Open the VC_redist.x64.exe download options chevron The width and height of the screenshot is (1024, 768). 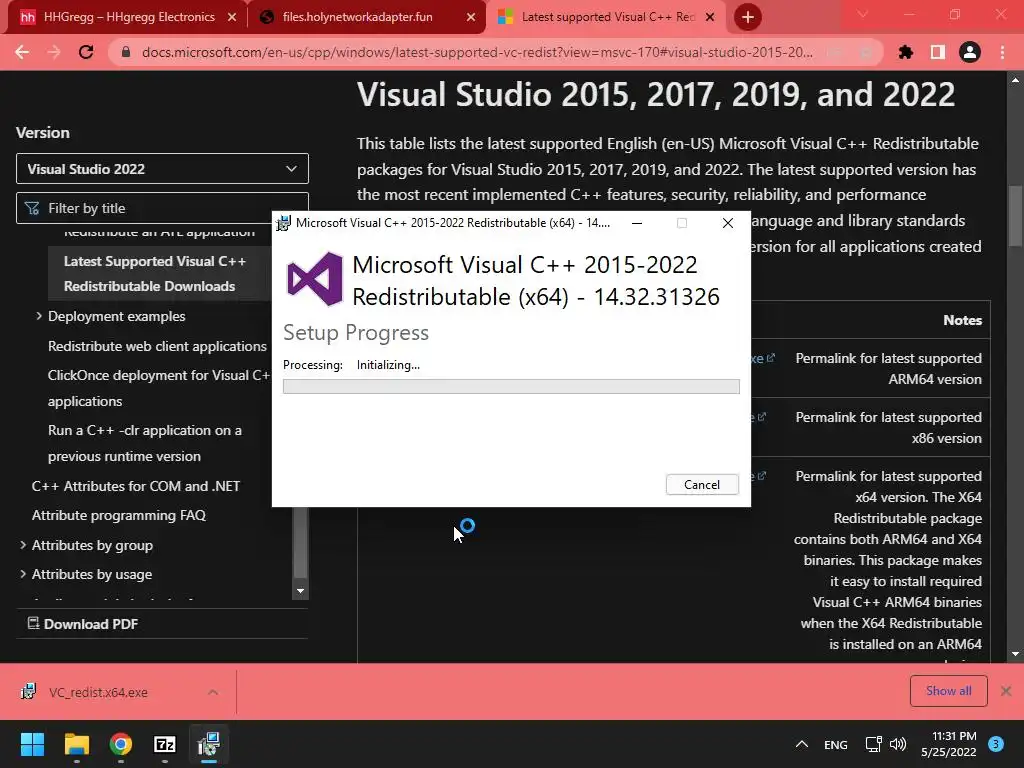point(213,692)
